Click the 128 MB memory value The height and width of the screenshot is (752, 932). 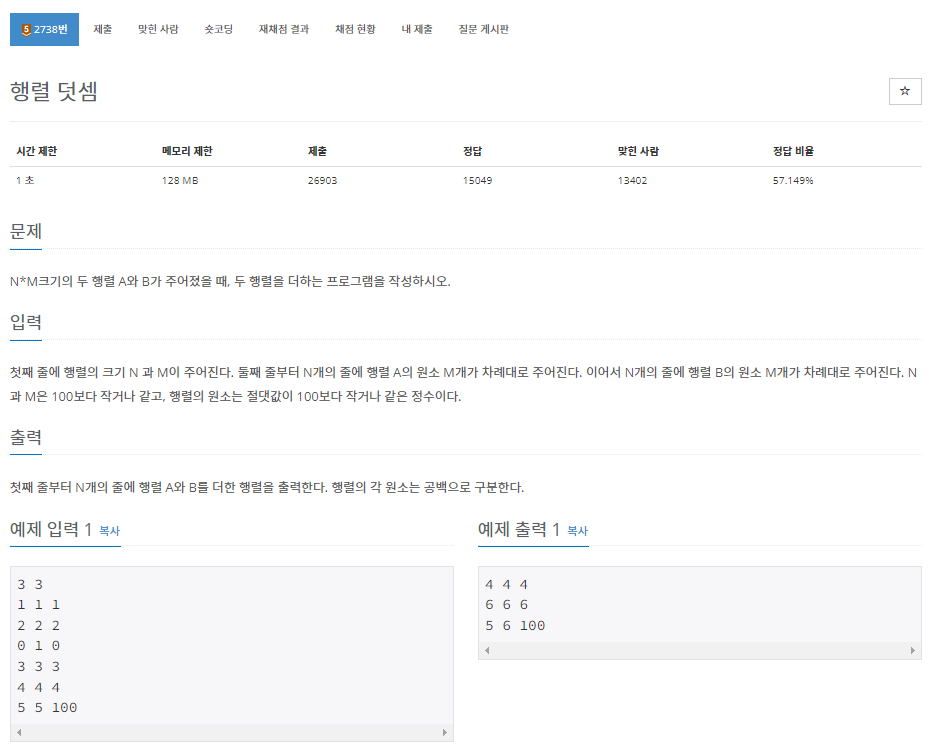(x=180, y=180)
